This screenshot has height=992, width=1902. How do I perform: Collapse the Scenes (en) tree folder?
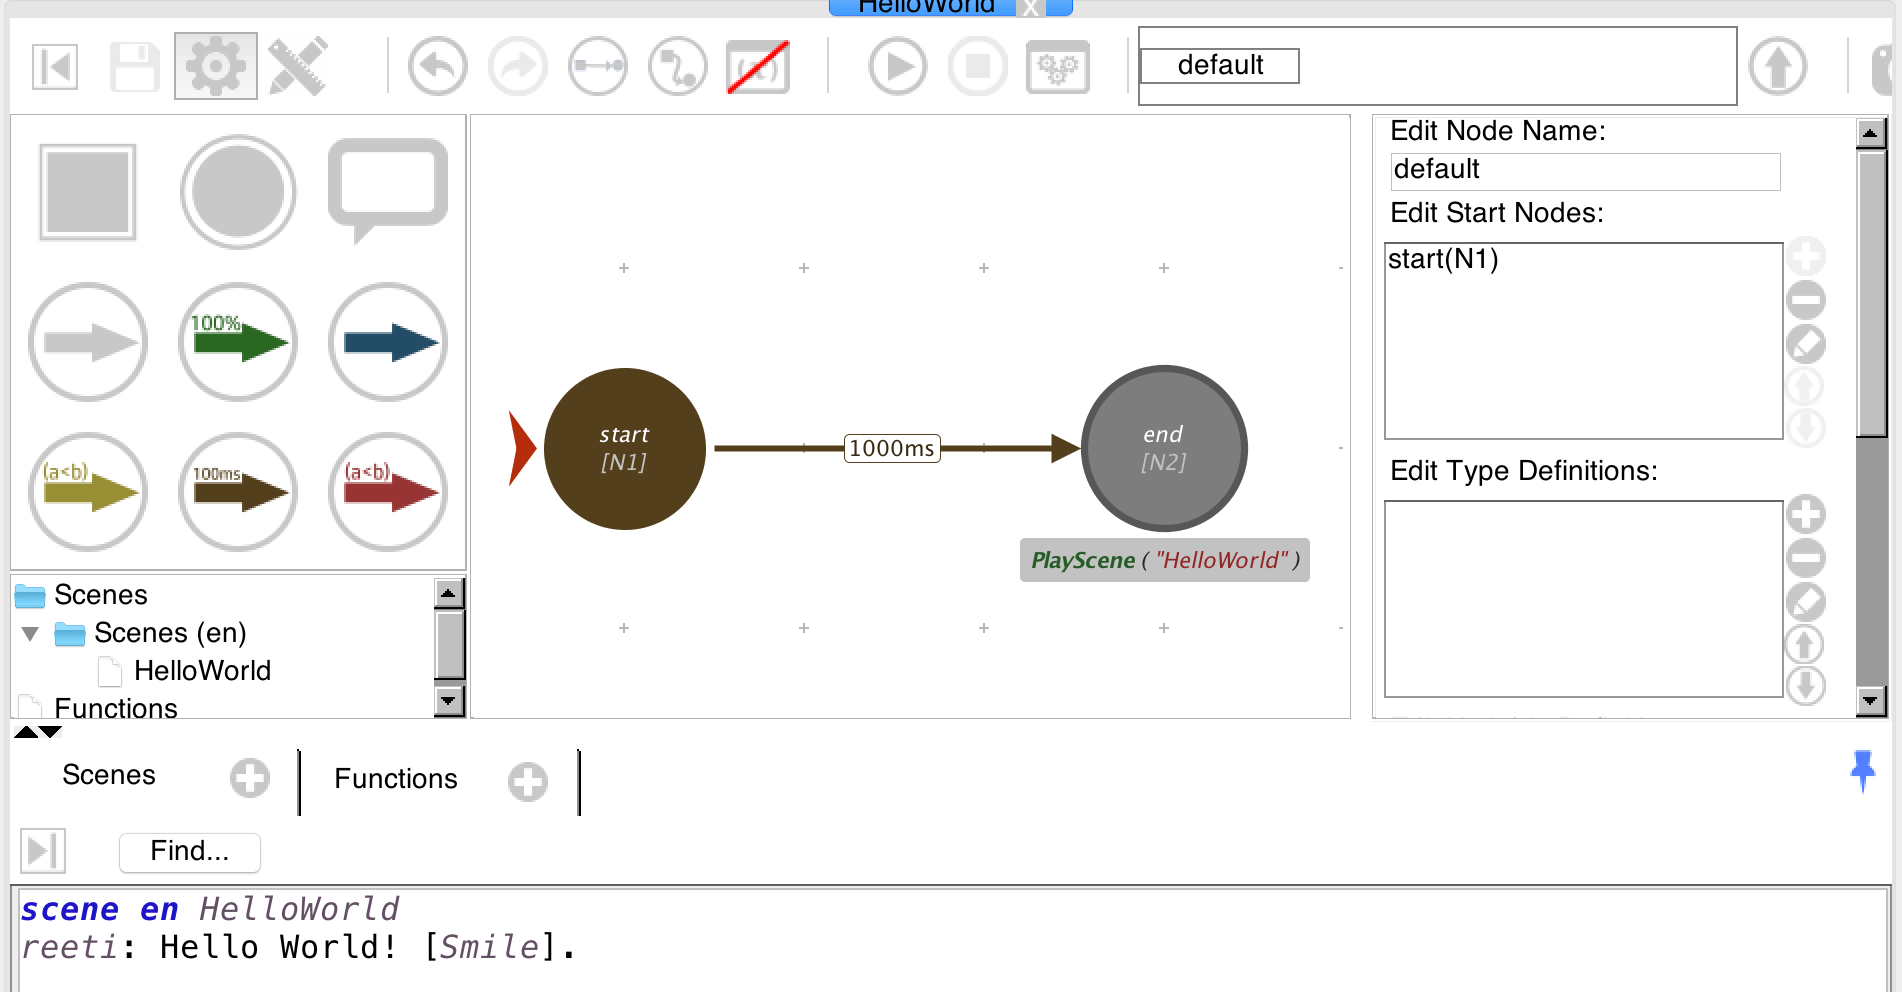tap(30, 634)
